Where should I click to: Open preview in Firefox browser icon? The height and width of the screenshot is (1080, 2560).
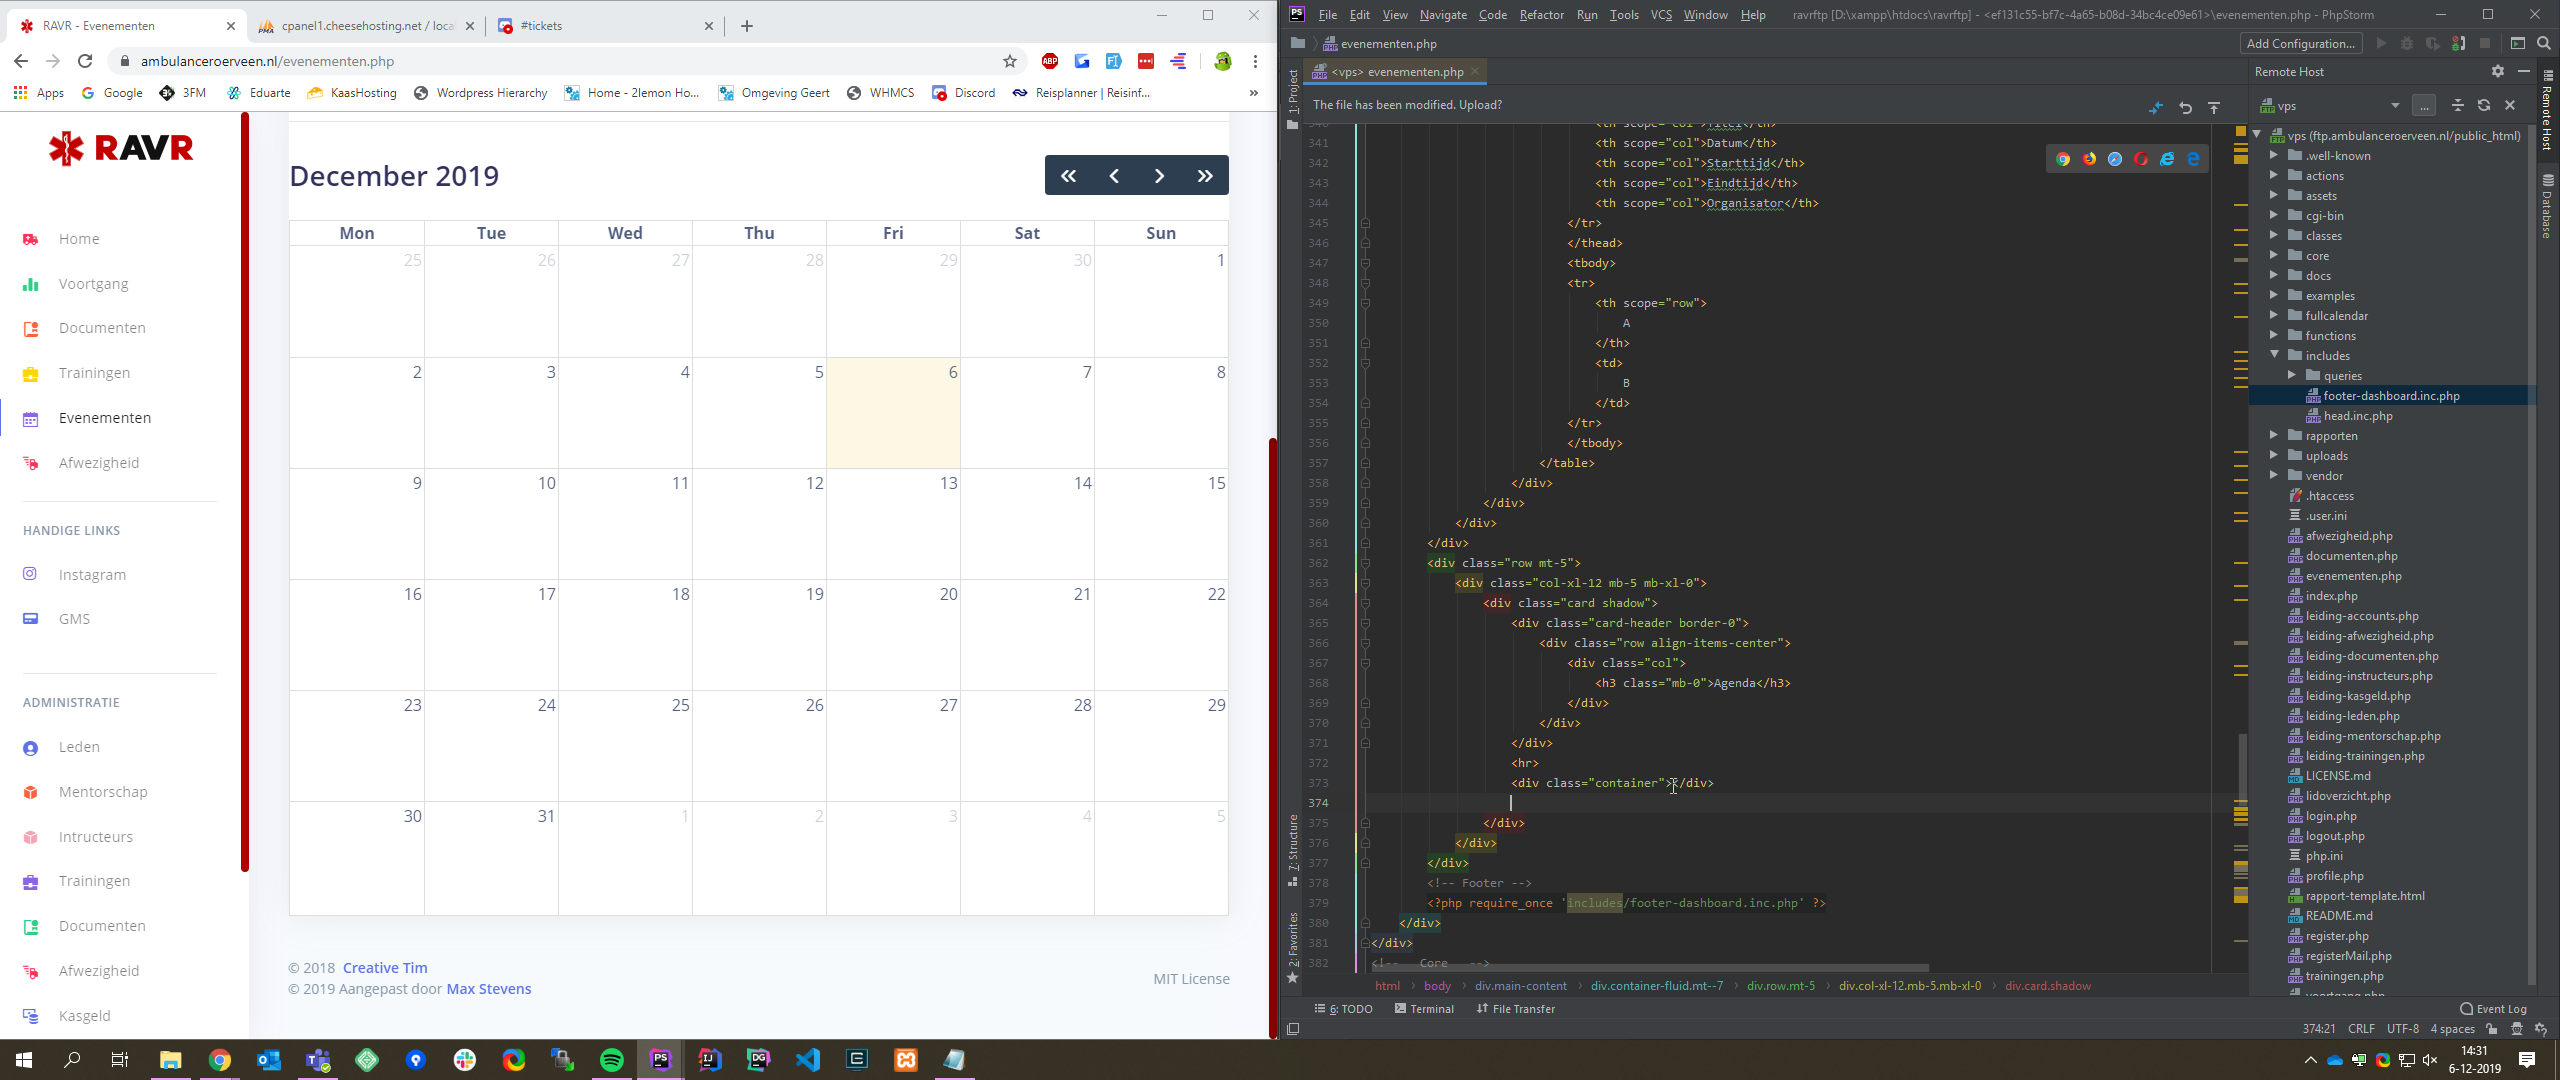[2089, 159]
